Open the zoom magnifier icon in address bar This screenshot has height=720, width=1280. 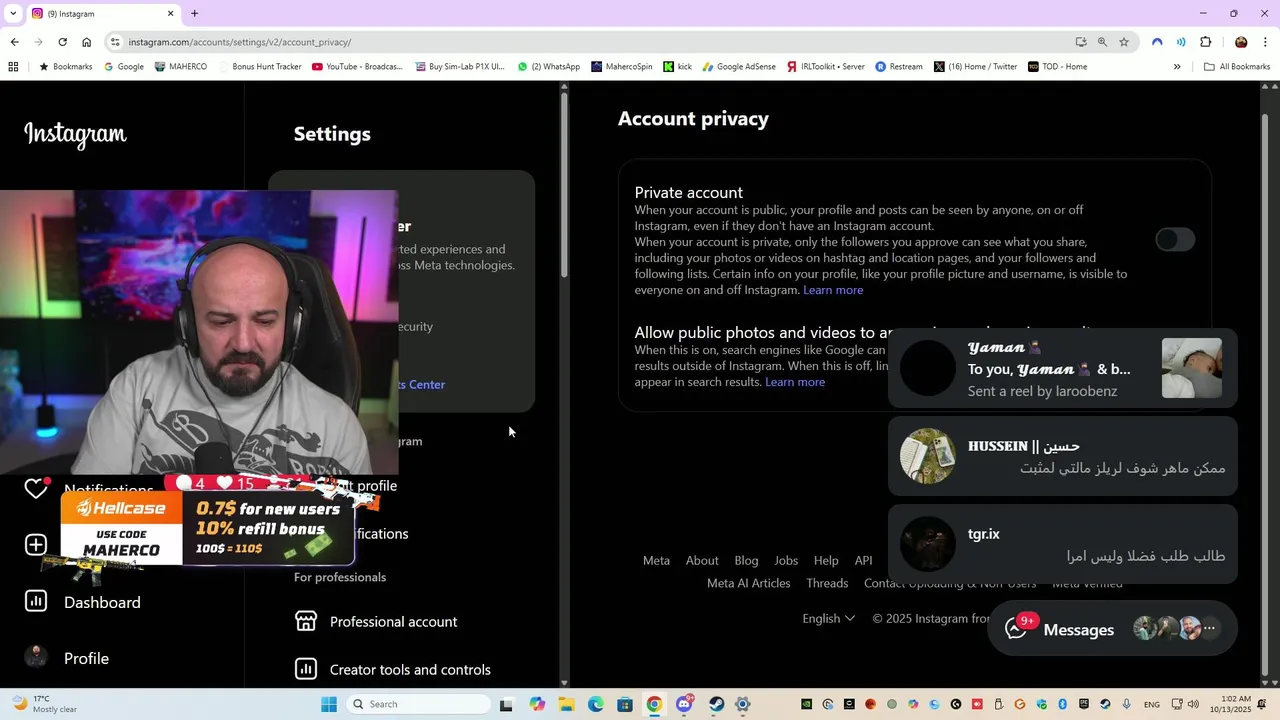(1102, 42)
